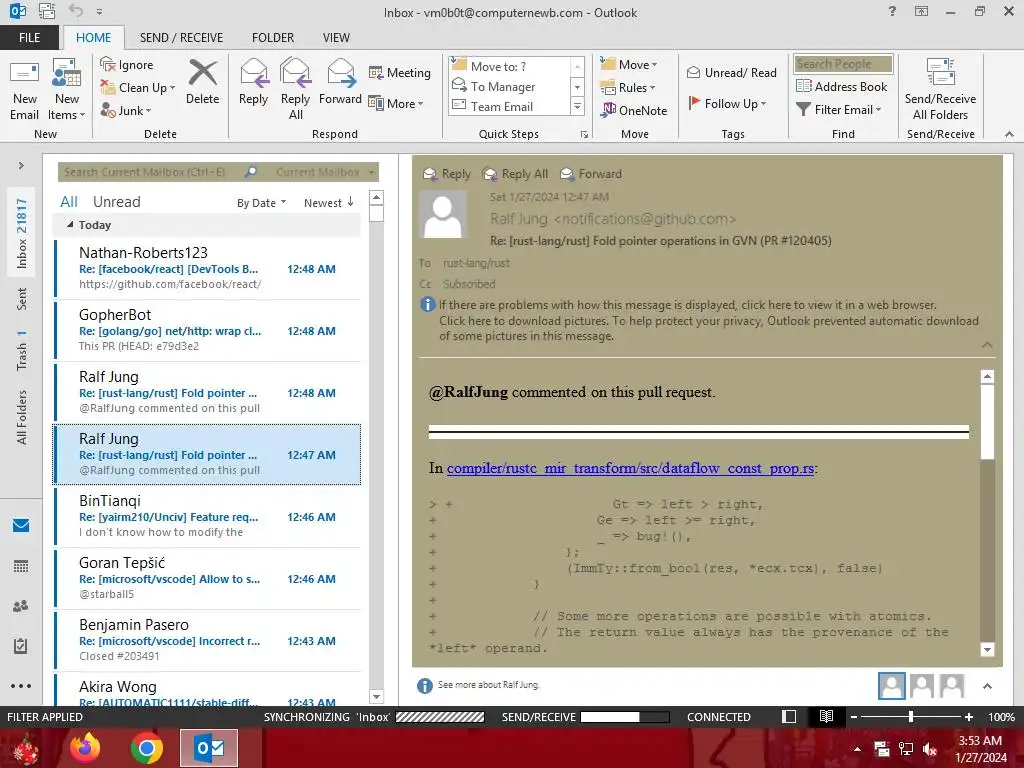This screenshot has height=768, width=1024.
Task: Click the zoom slider handle
Action: 910,717
